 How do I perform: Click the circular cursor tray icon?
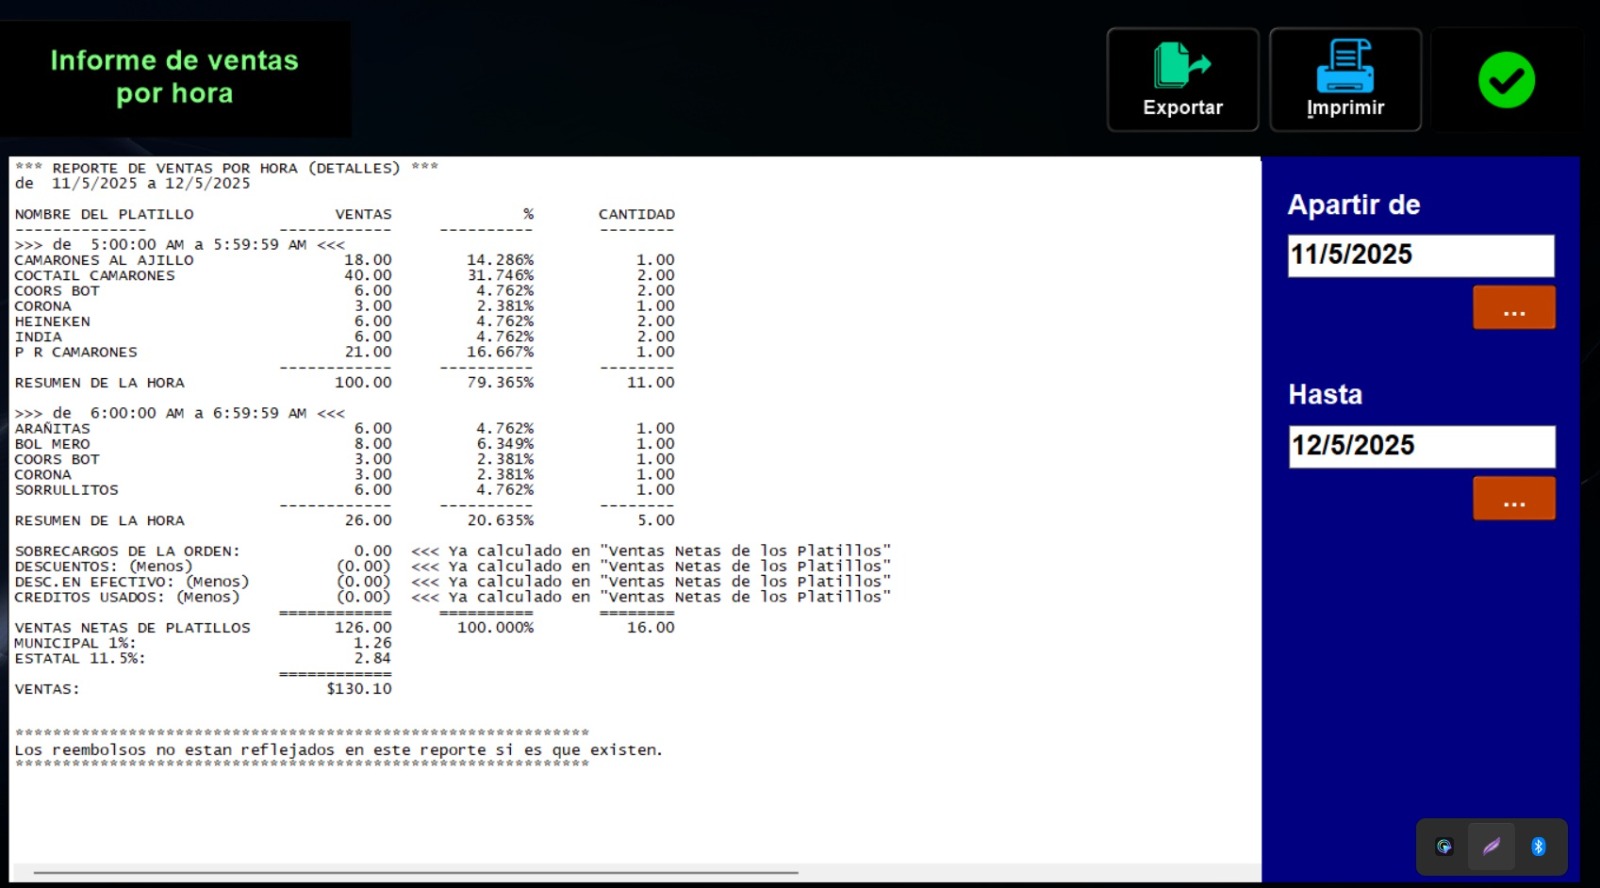click(1444, 847)
